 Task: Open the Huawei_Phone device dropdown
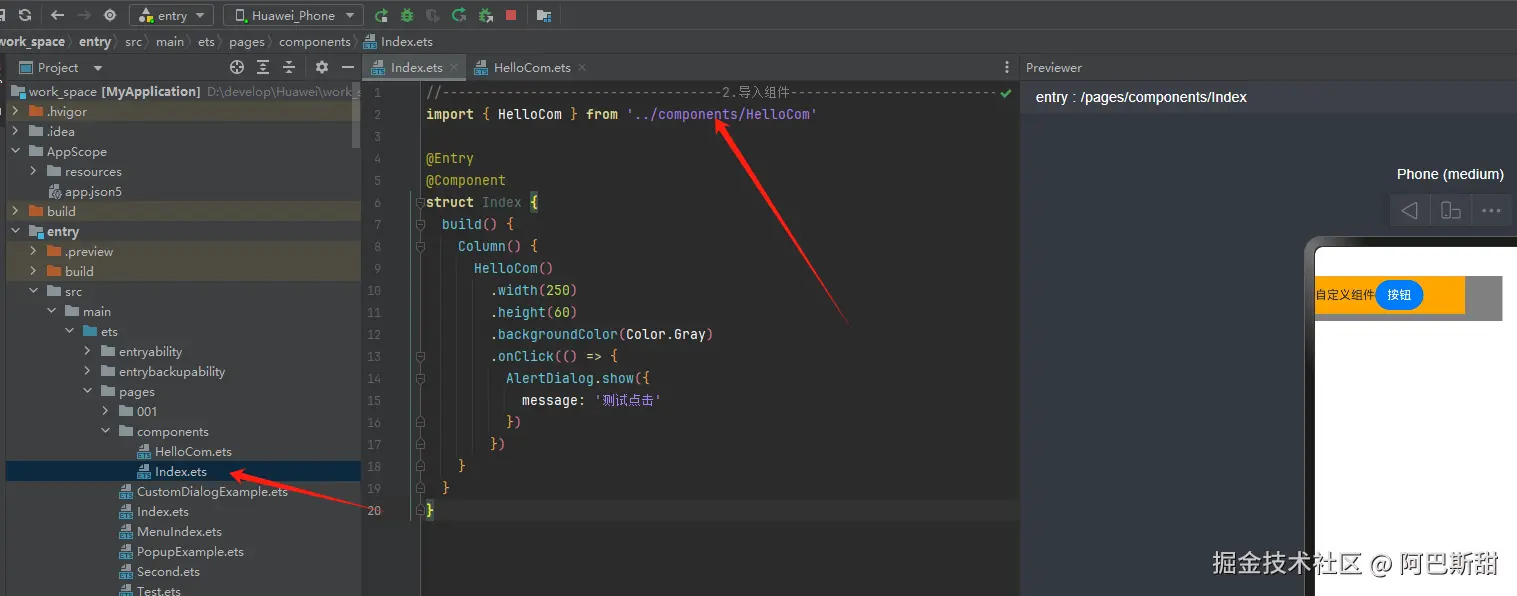click(292, 15)
